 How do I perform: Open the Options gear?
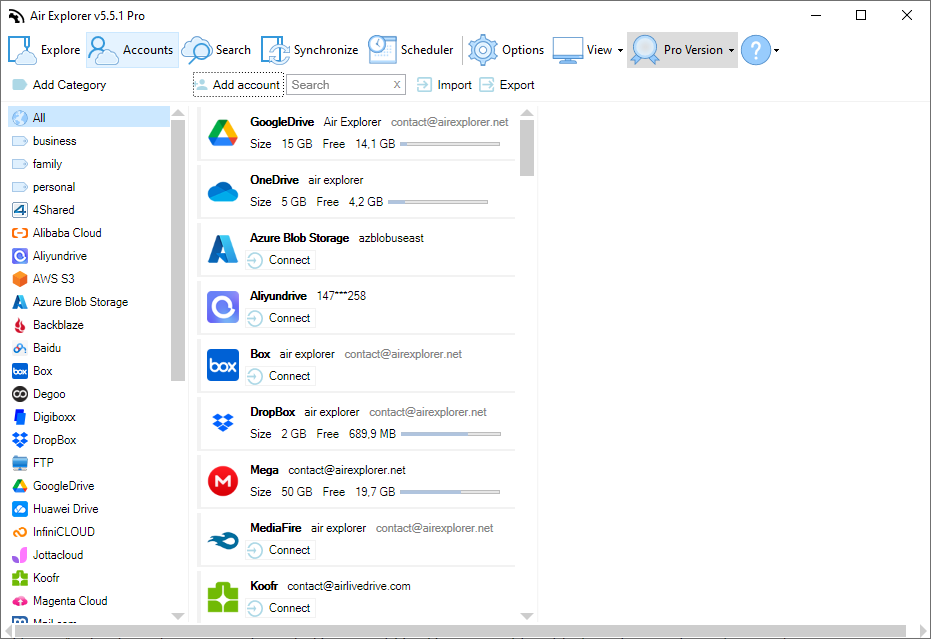[506, 50]
